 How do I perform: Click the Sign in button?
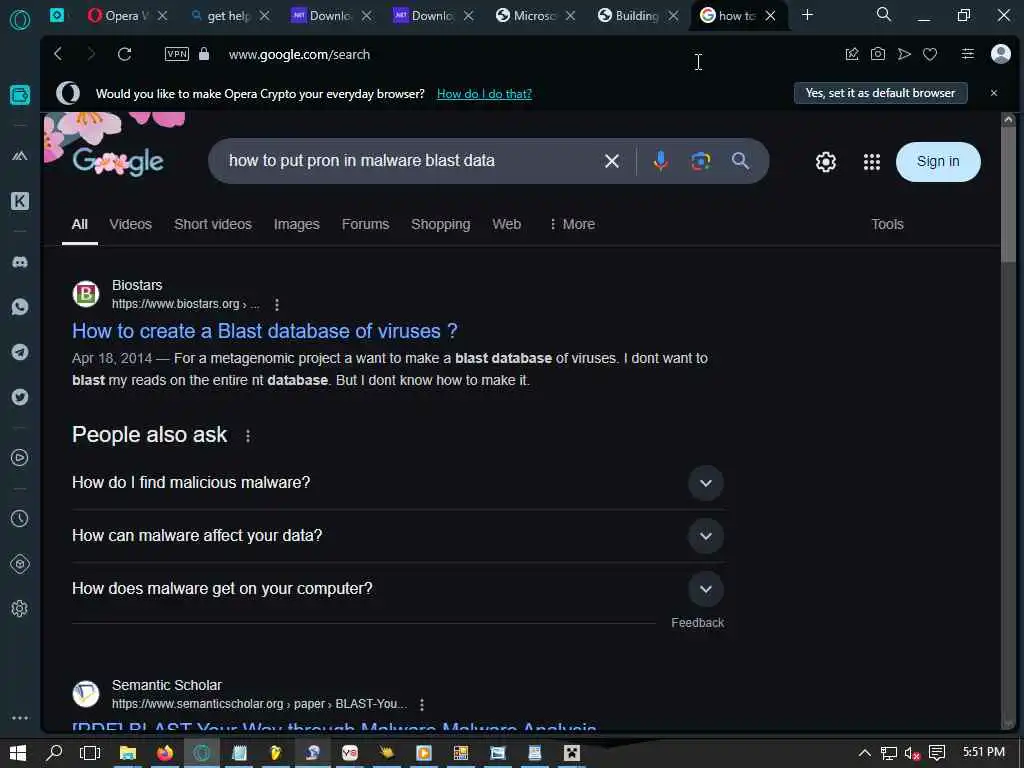click(x=938, y=161)
